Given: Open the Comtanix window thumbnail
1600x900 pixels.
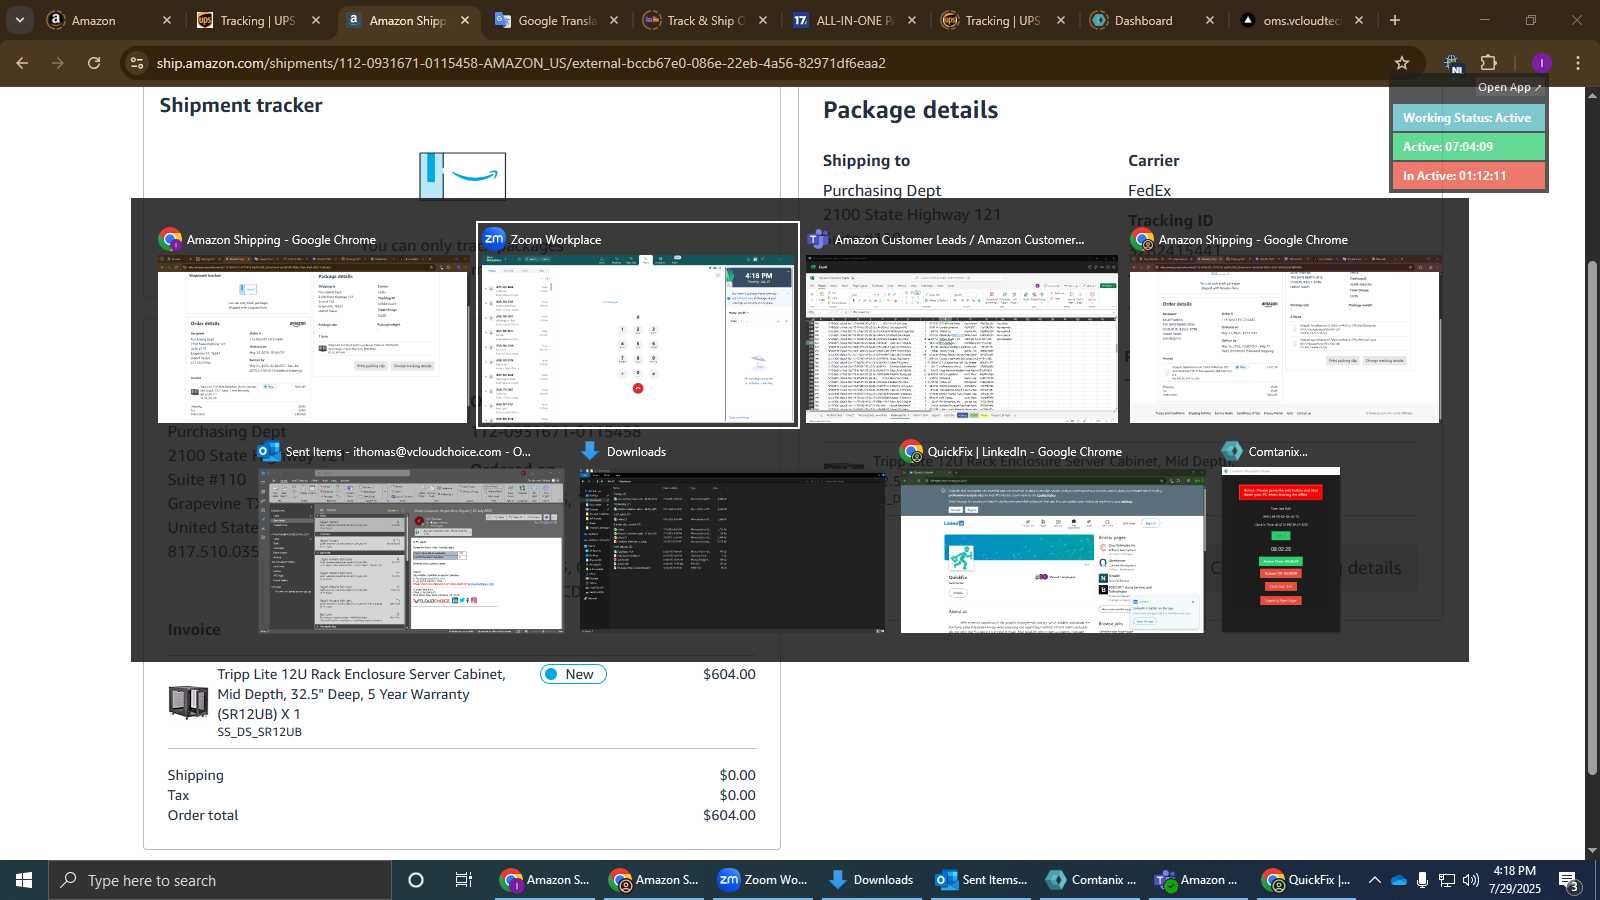Looking at the screenshot, I should coord(1281,551).
